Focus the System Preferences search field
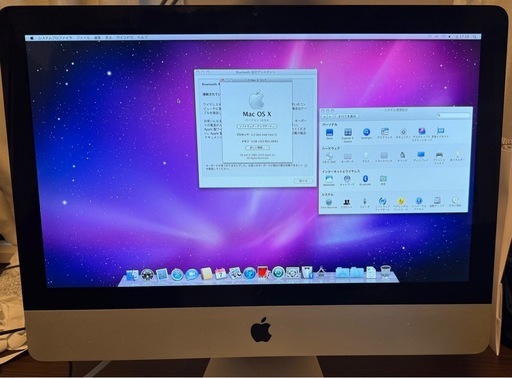 pyautogui.click(x=453, y=115)
